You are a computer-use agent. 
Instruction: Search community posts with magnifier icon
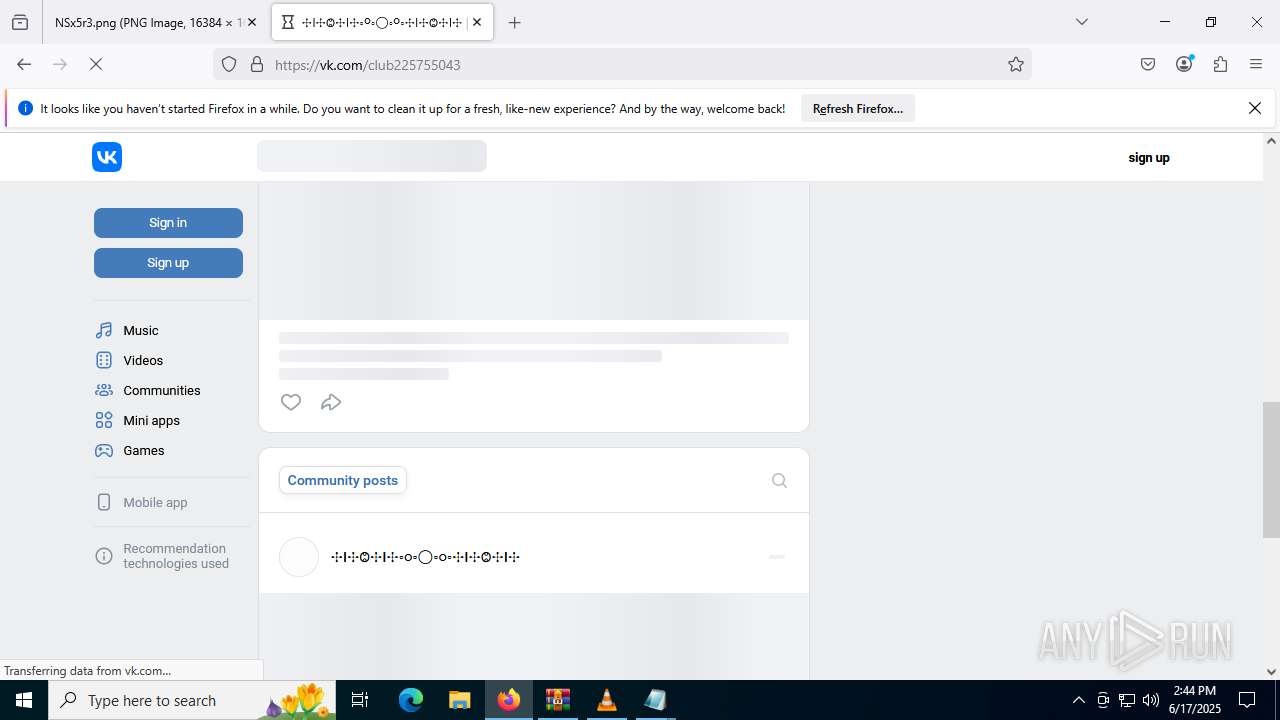coord(780,481)
